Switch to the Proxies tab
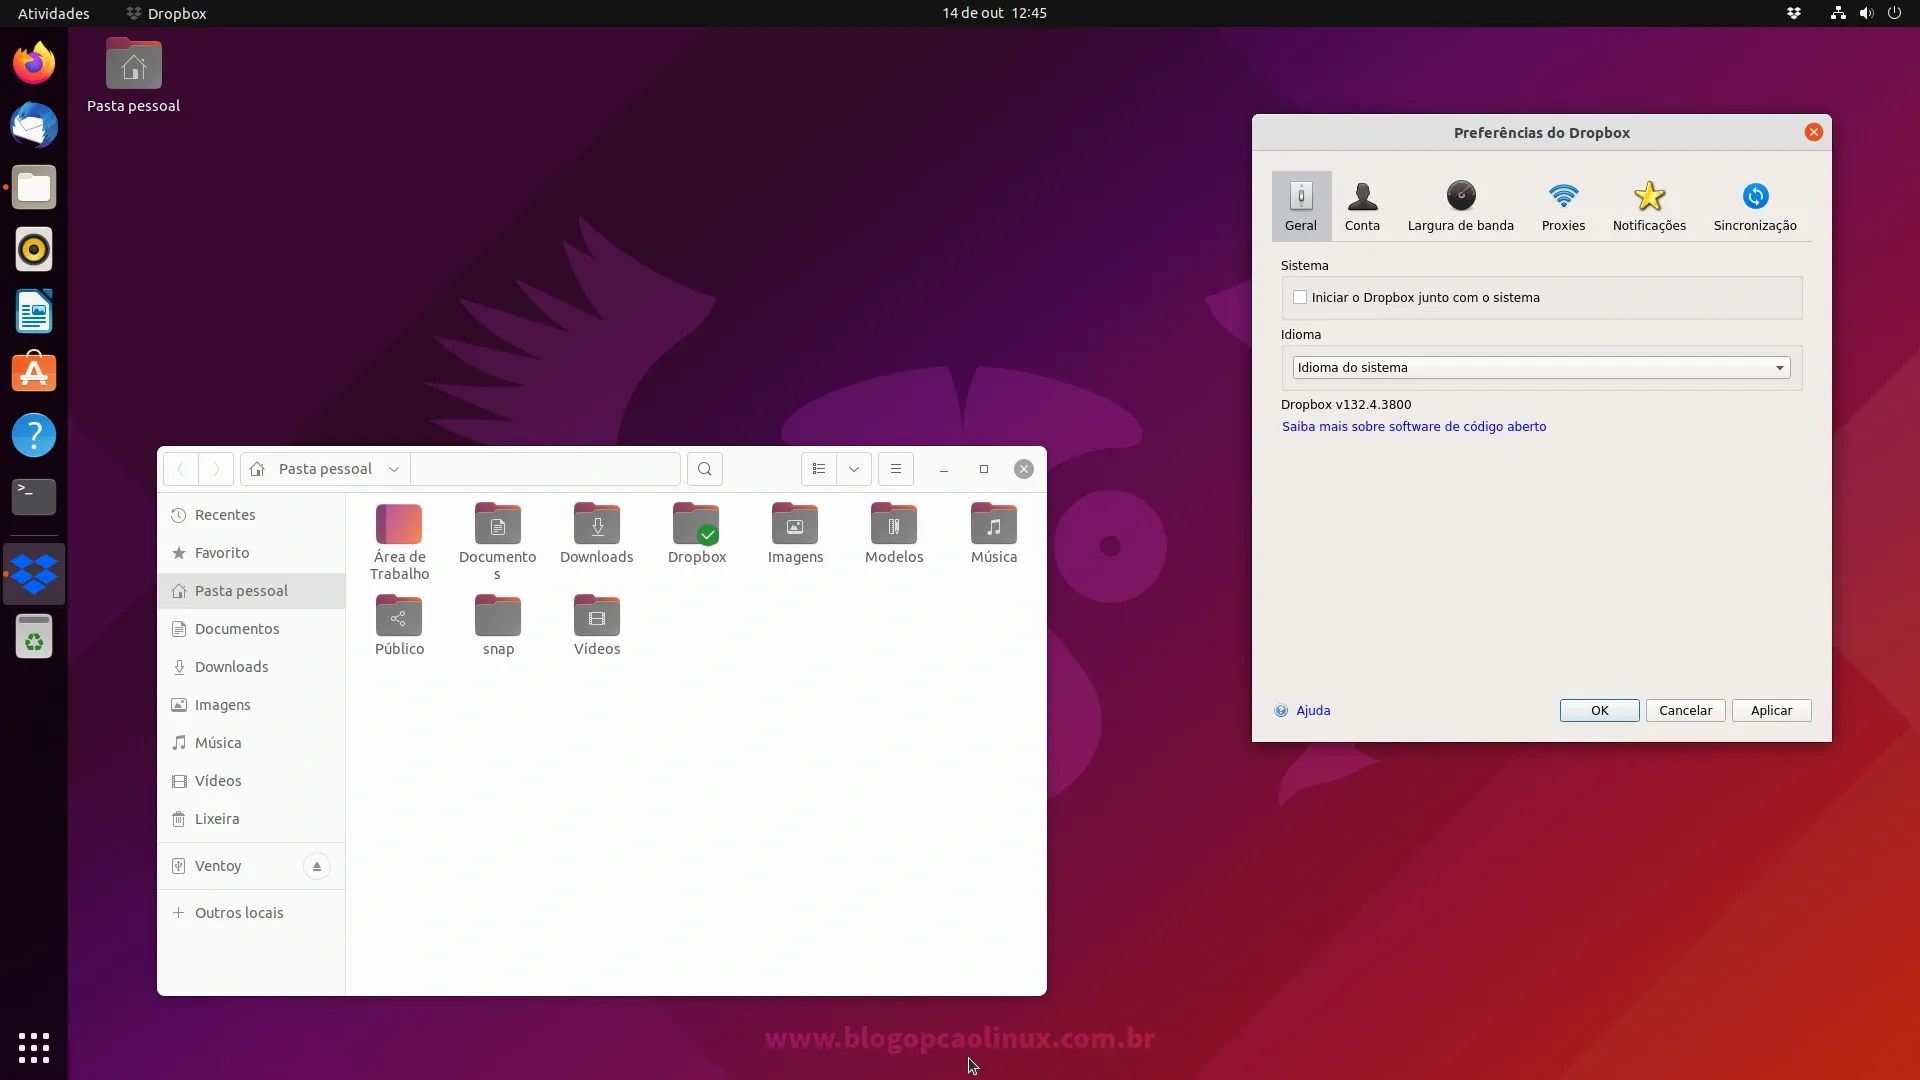This screenshot has width=1920, height=1080. [x=1563, y=206]
